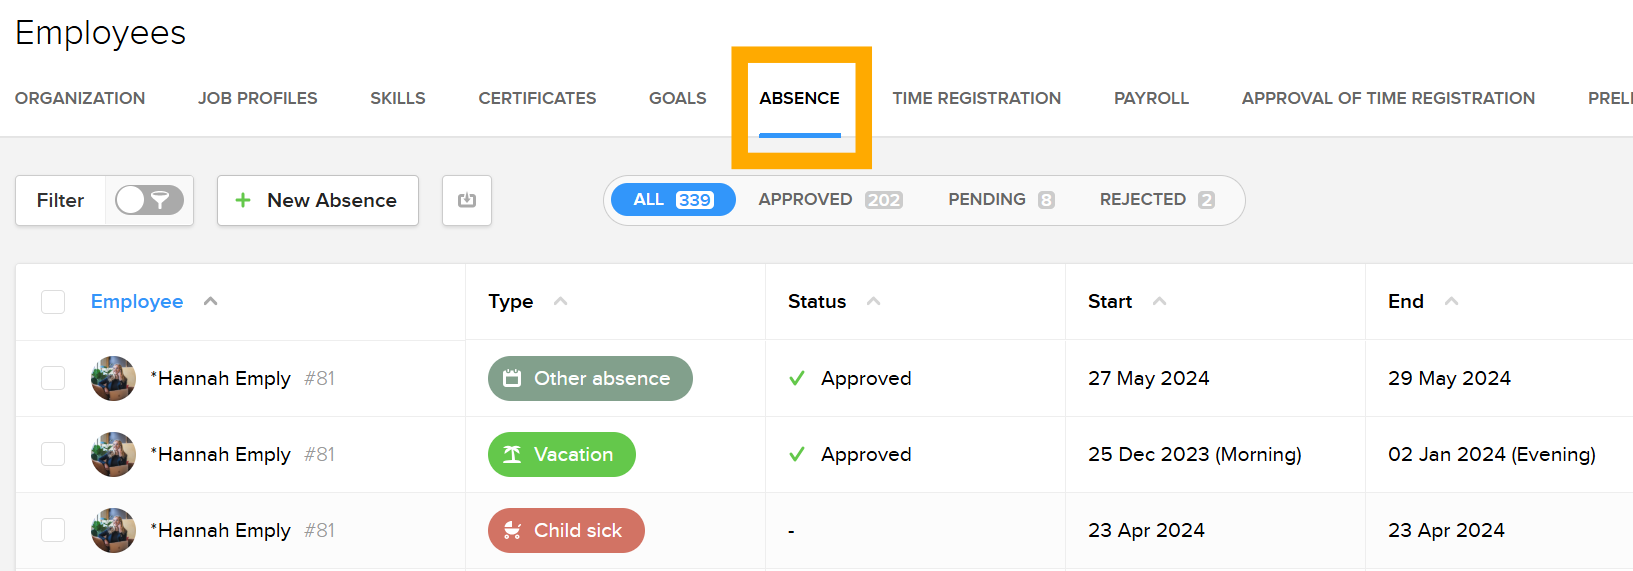Sort by Status column arrow
This screenshot has height=571, width=1633.
pyautogui.click(x=873, y=301)
